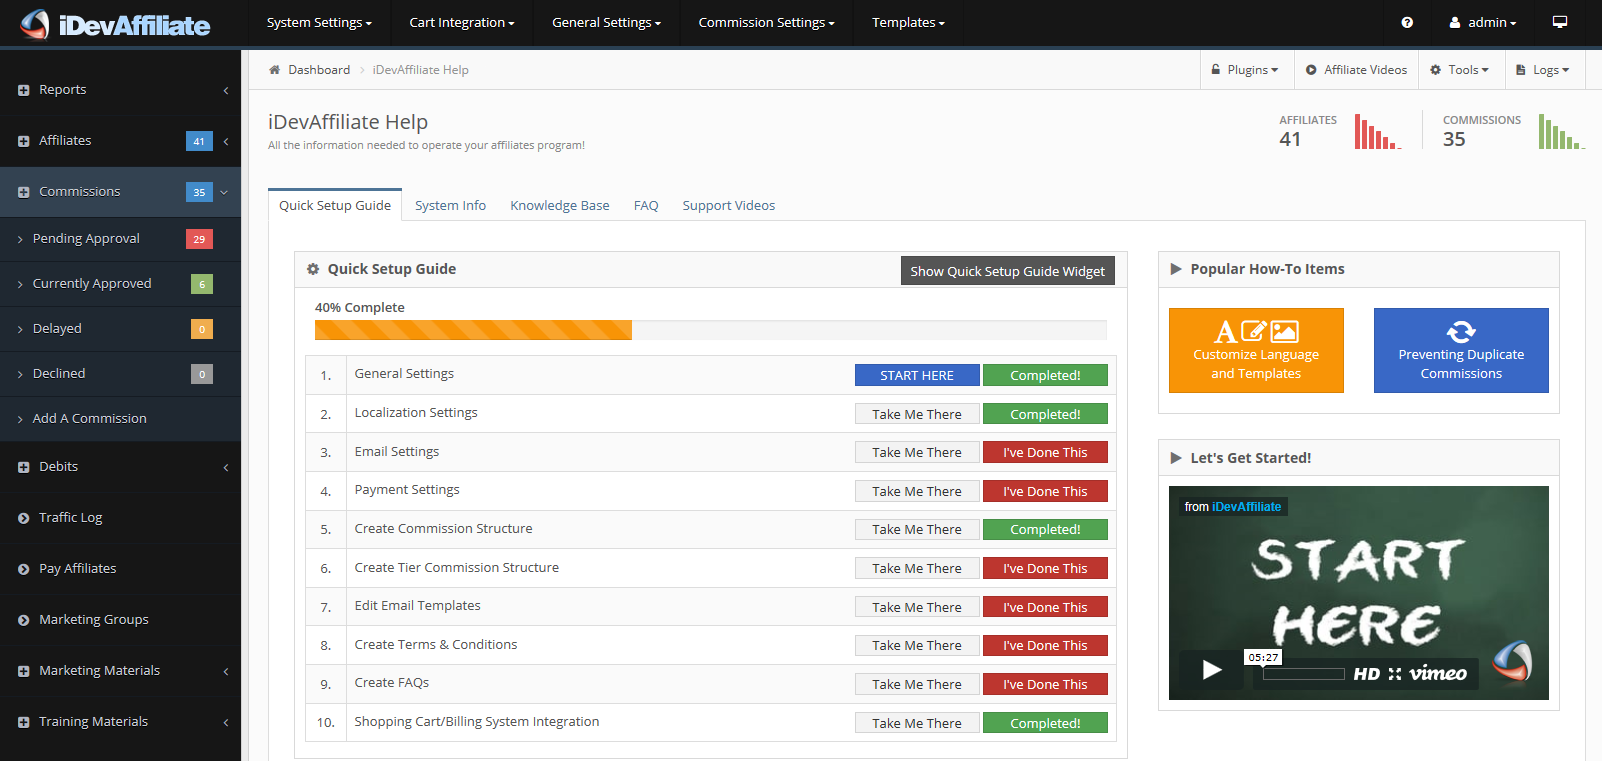
Task: Open the Customize Language and Templates tile
Action: [x=1256, y=350]
